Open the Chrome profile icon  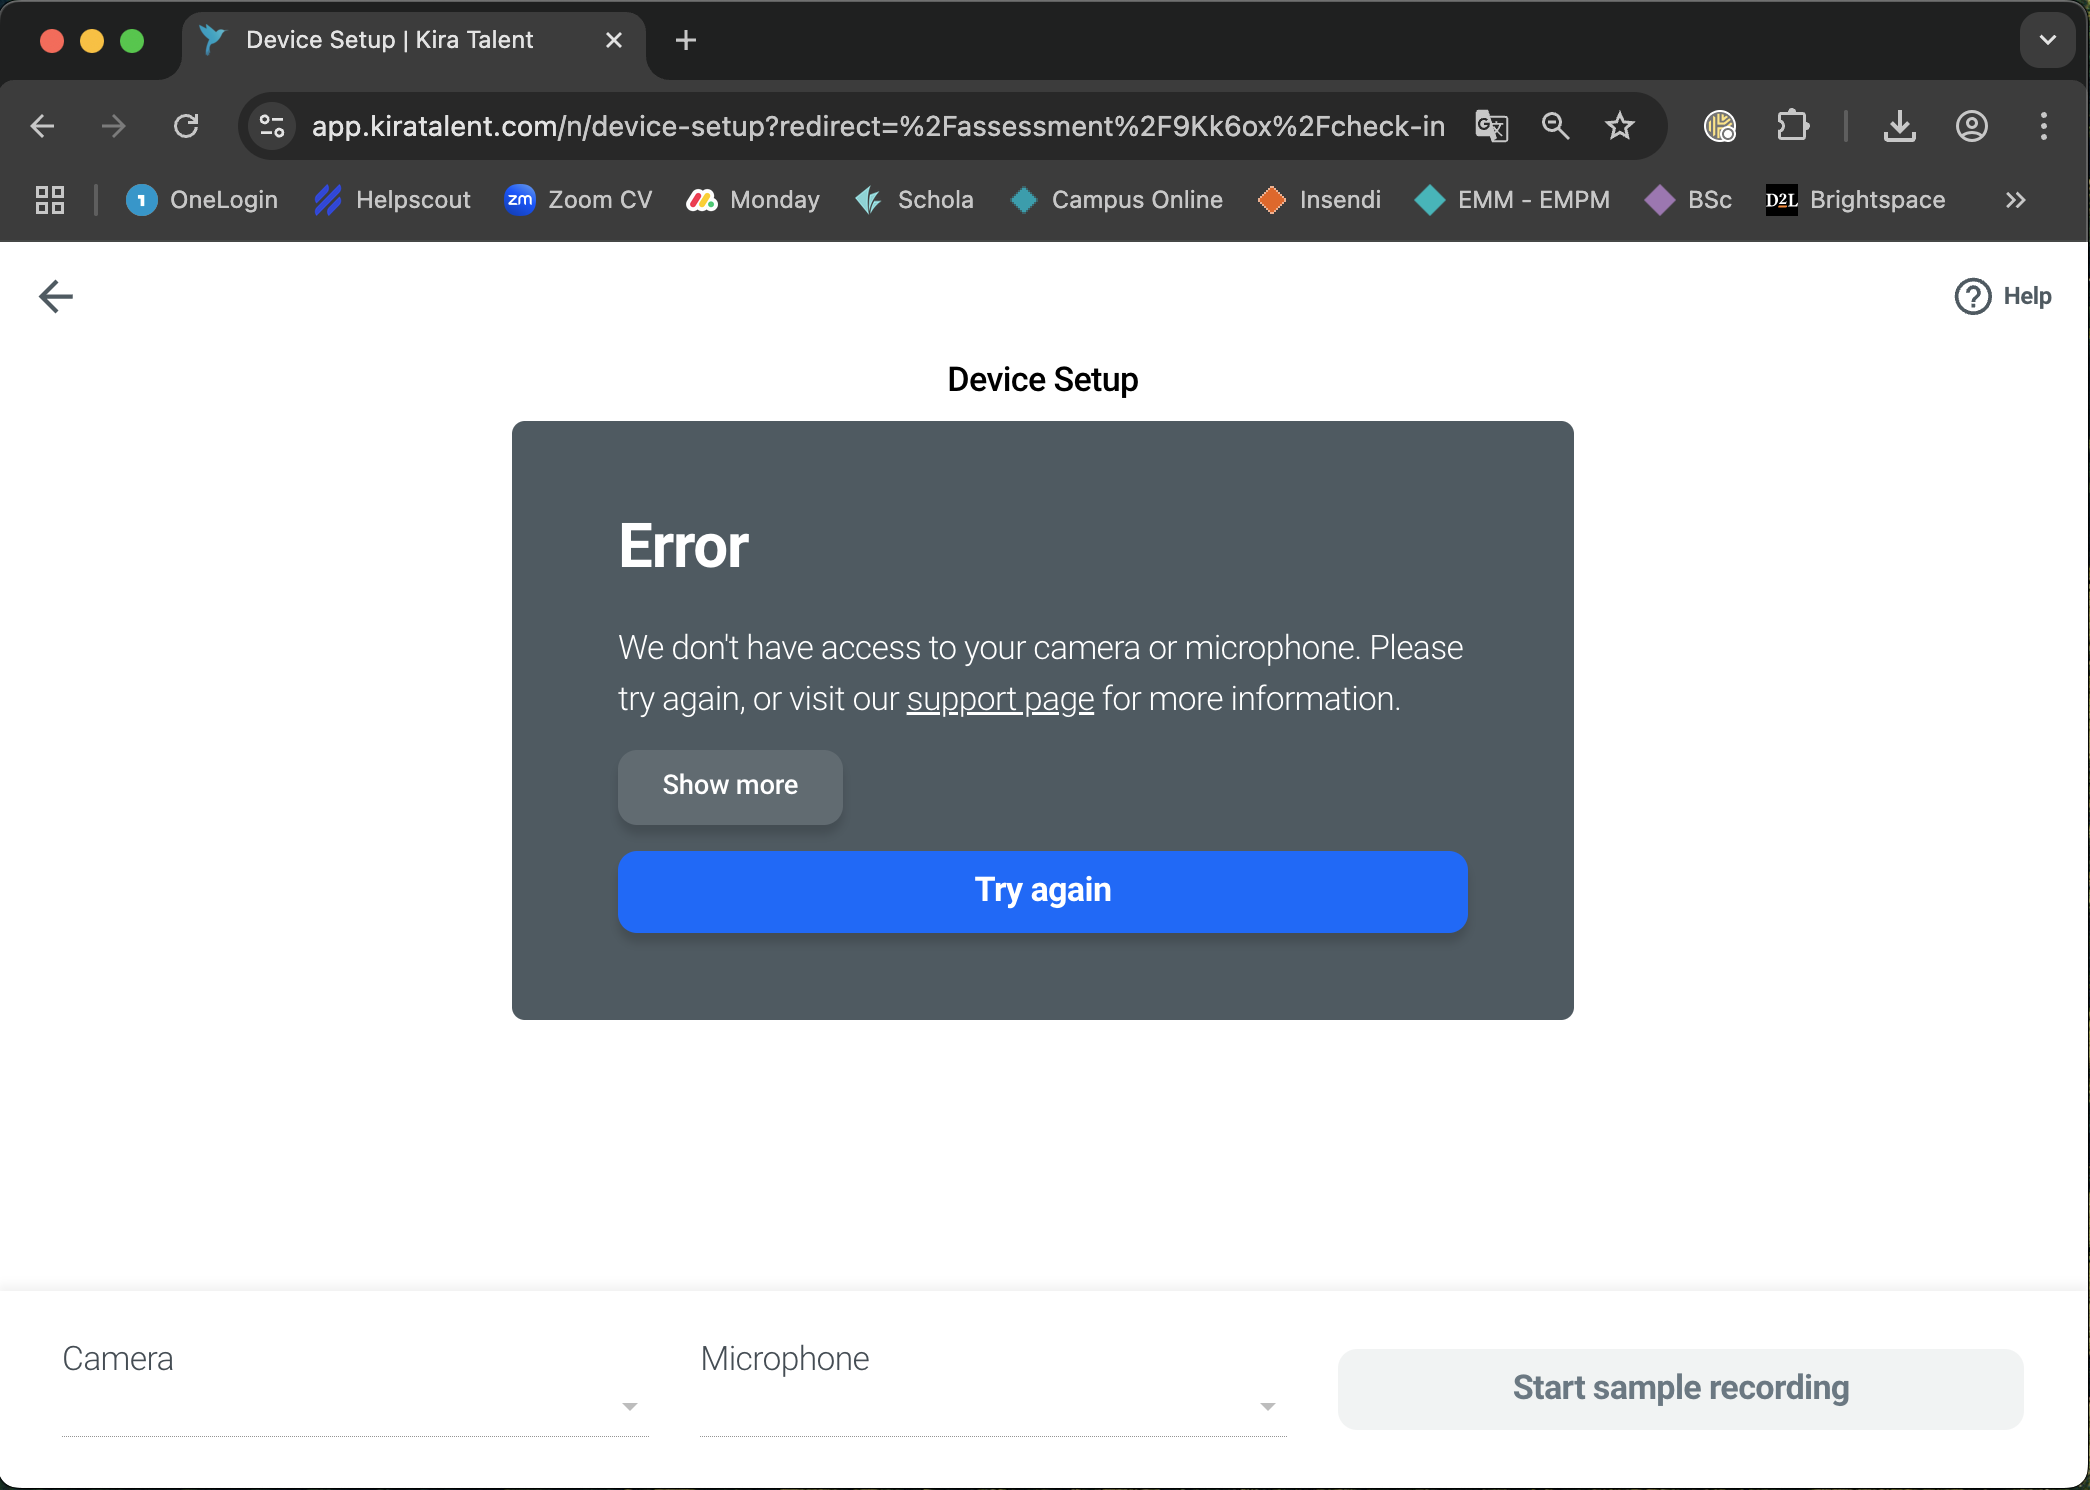point(1971,126)
